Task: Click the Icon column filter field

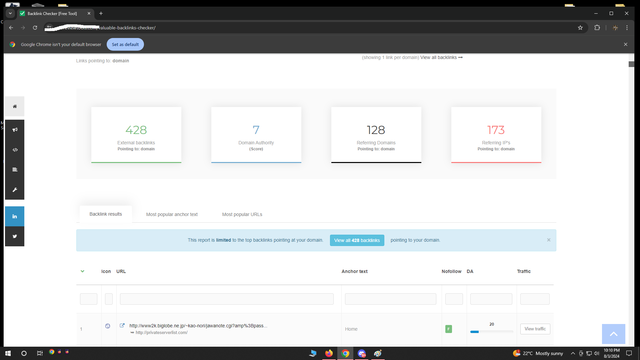Action: (x=109, y=299)
